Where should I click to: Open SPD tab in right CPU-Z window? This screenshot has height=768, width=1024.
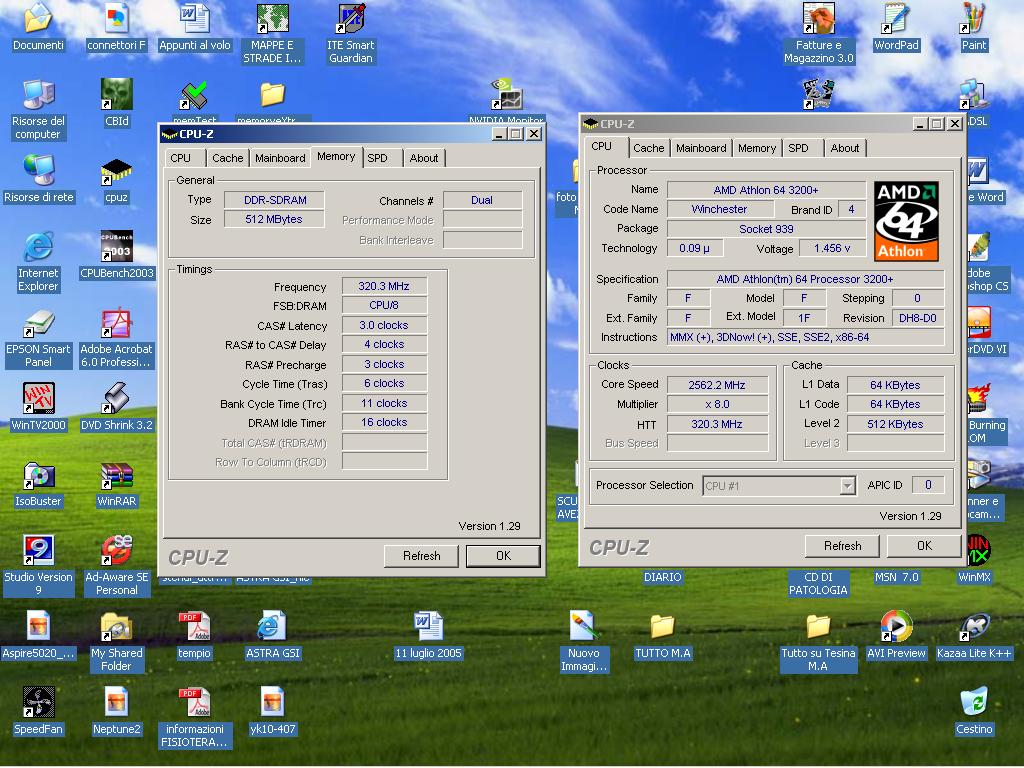tap(799, 148)
